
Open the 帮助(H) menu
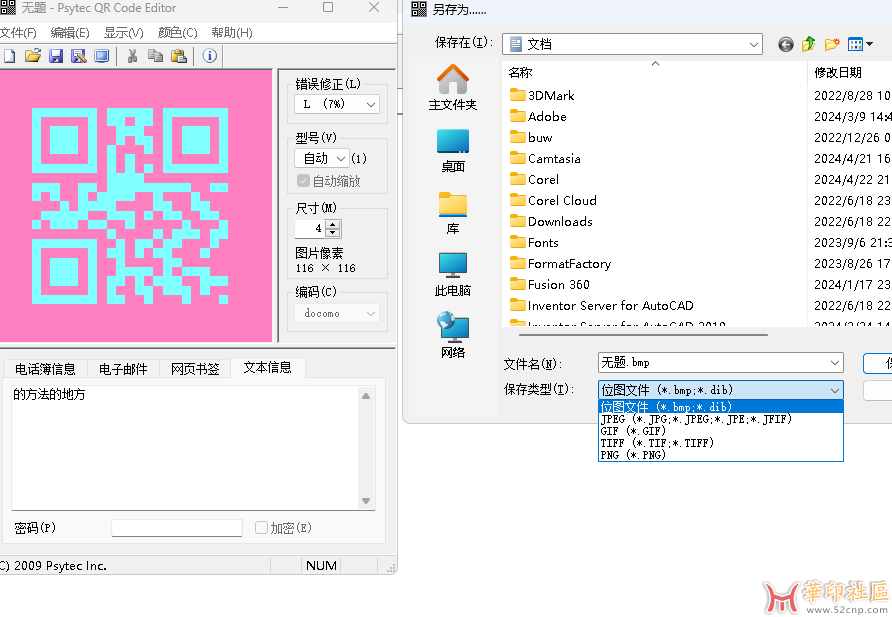click(x=232, y=32)
